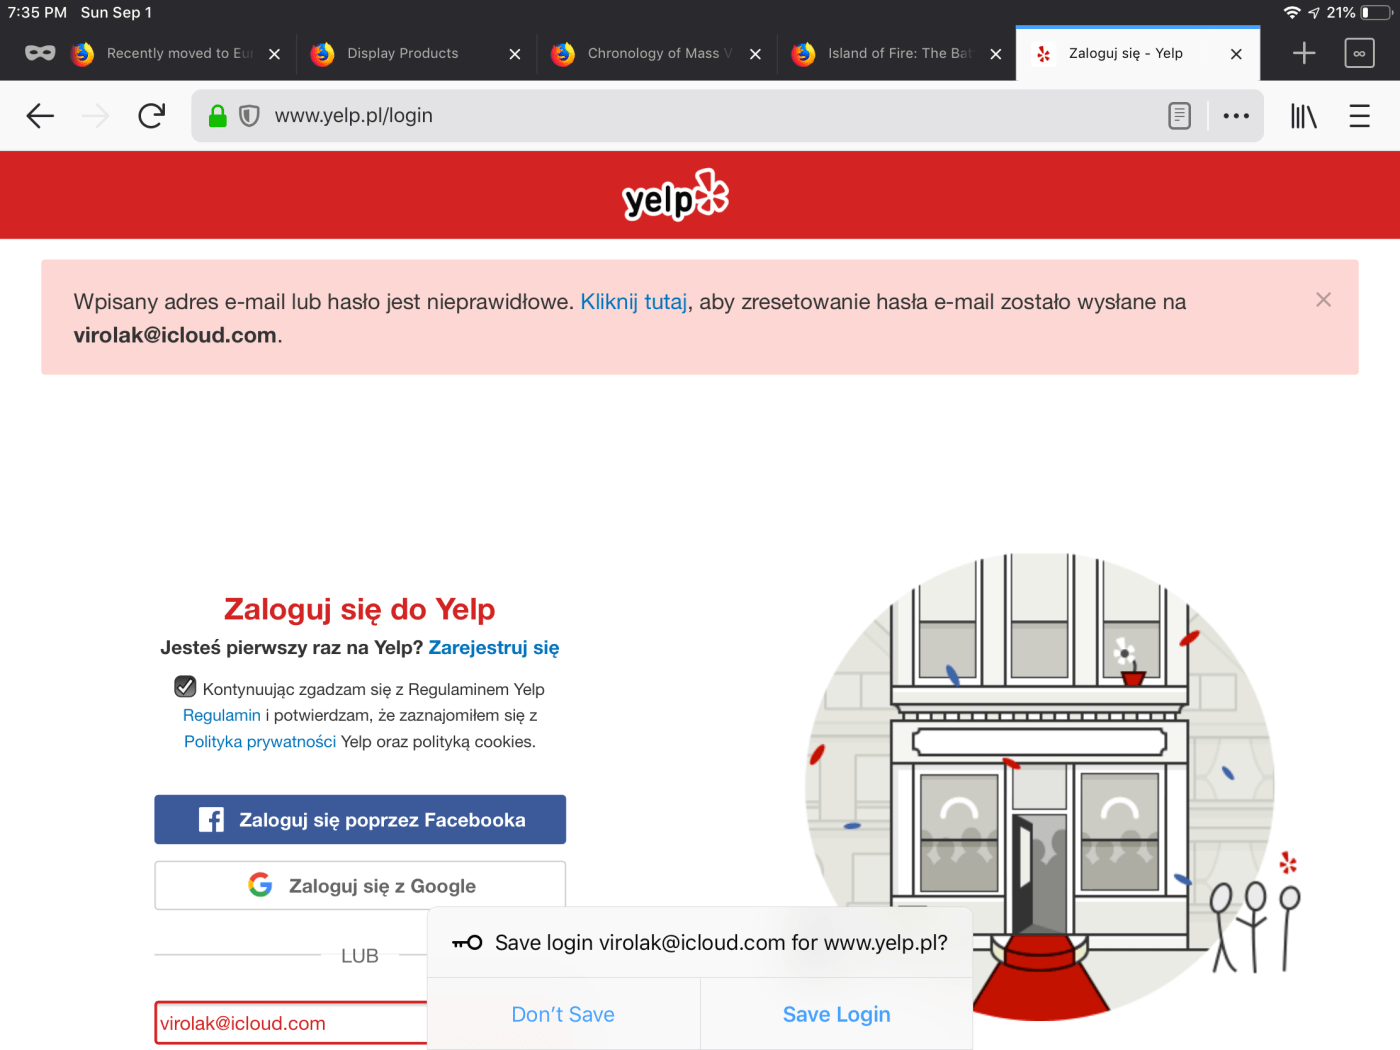
Task: Open the tabs tray infinity icon
Action: point(1359,53)
